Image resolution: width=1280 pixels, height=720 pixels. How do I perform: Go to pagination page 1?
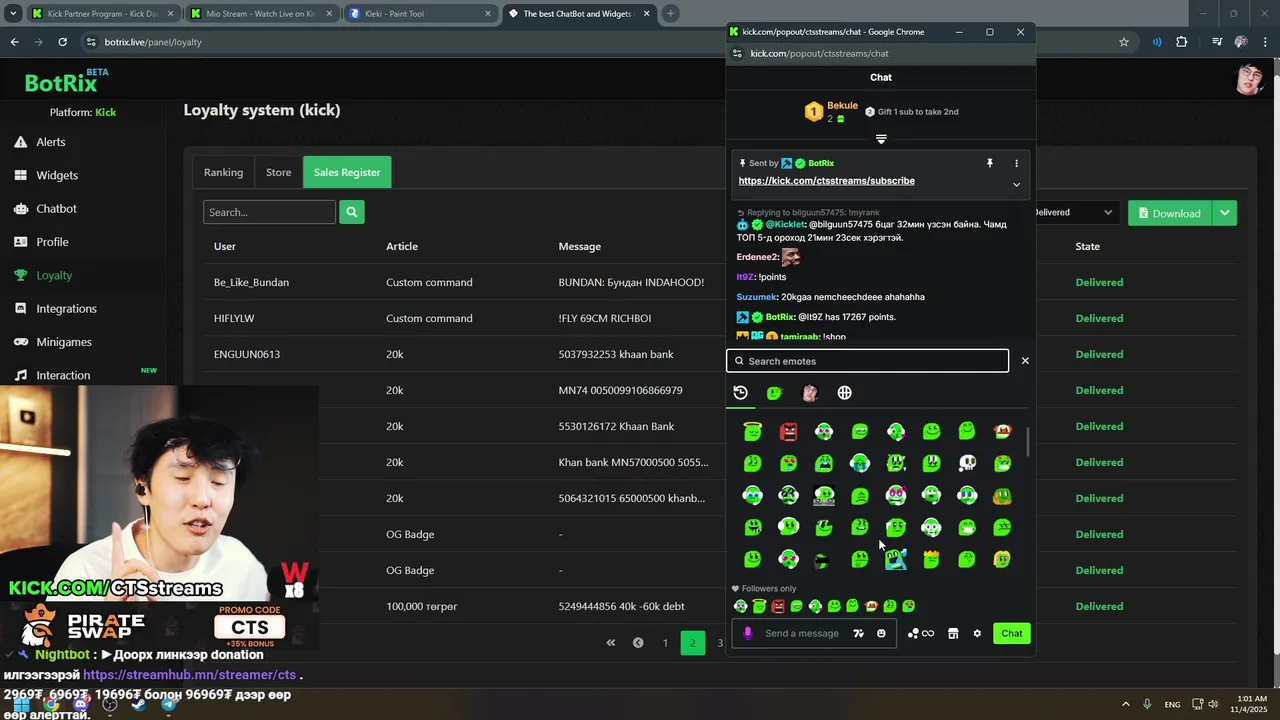click(665, 643)
